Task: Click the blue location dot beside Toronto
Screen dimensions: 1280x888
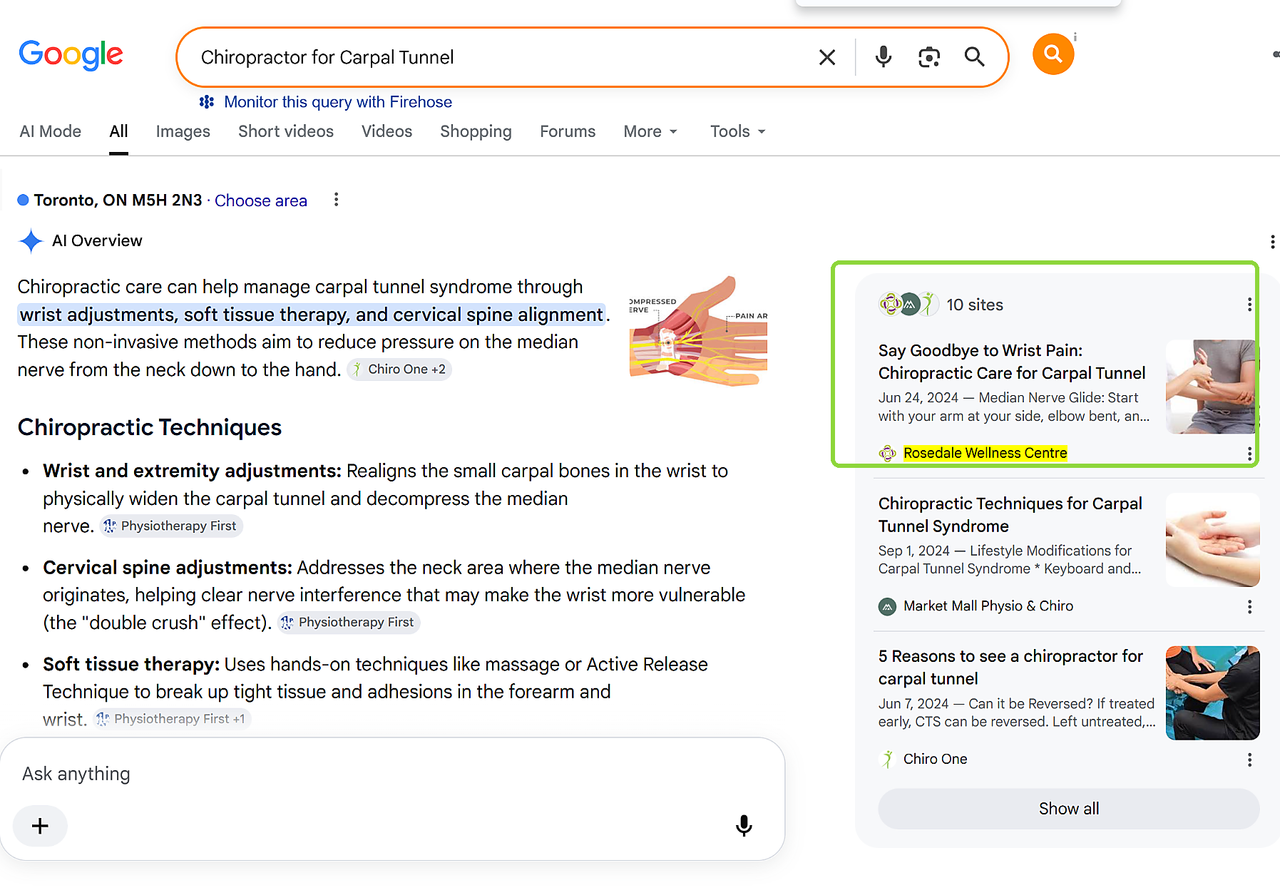Action: (x=23, y=200)
